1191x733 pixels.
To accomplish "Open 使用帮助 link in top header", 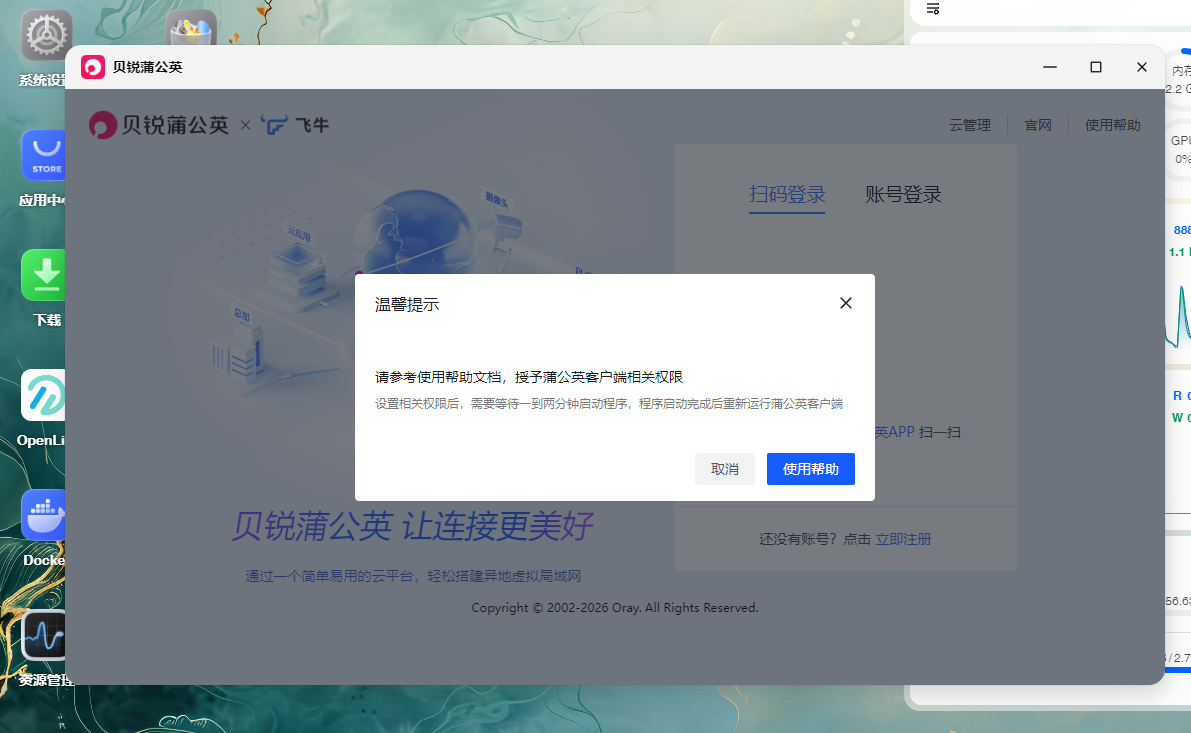I will coord(1112,125).
